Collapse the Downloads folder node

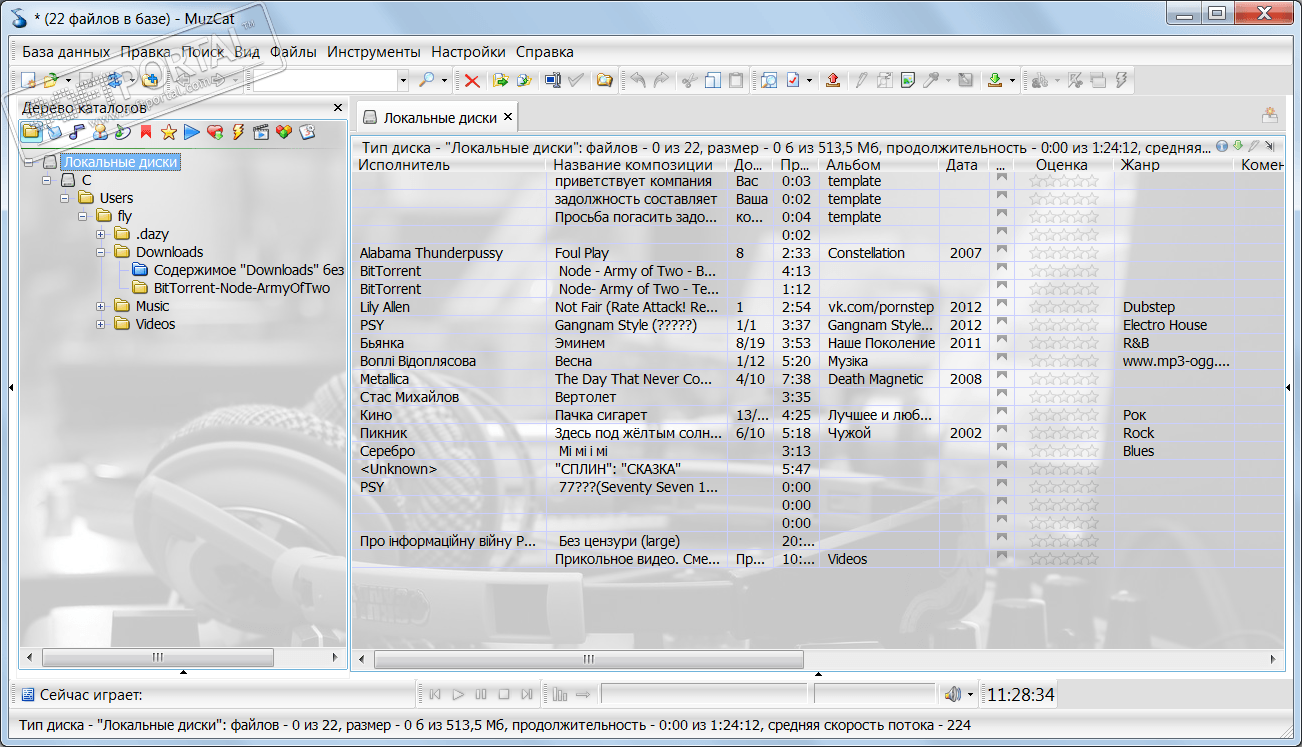point(101,253)
